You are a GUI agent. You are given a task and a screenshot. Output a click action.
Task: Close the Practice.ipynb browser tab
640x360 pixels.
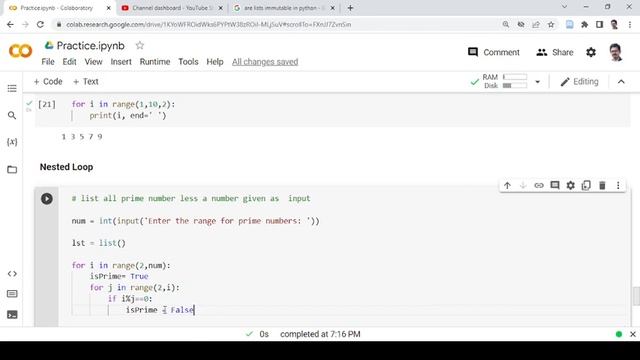108,8
